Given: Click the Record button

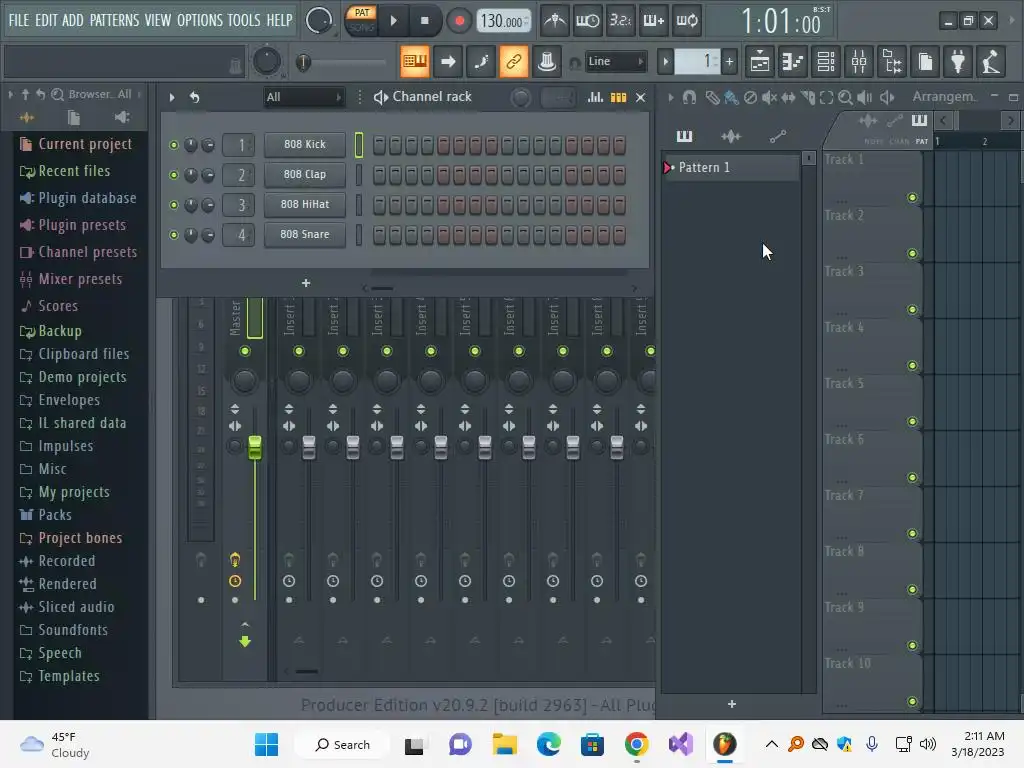Looking at the screenshot, I should click(x=459, y=21).
